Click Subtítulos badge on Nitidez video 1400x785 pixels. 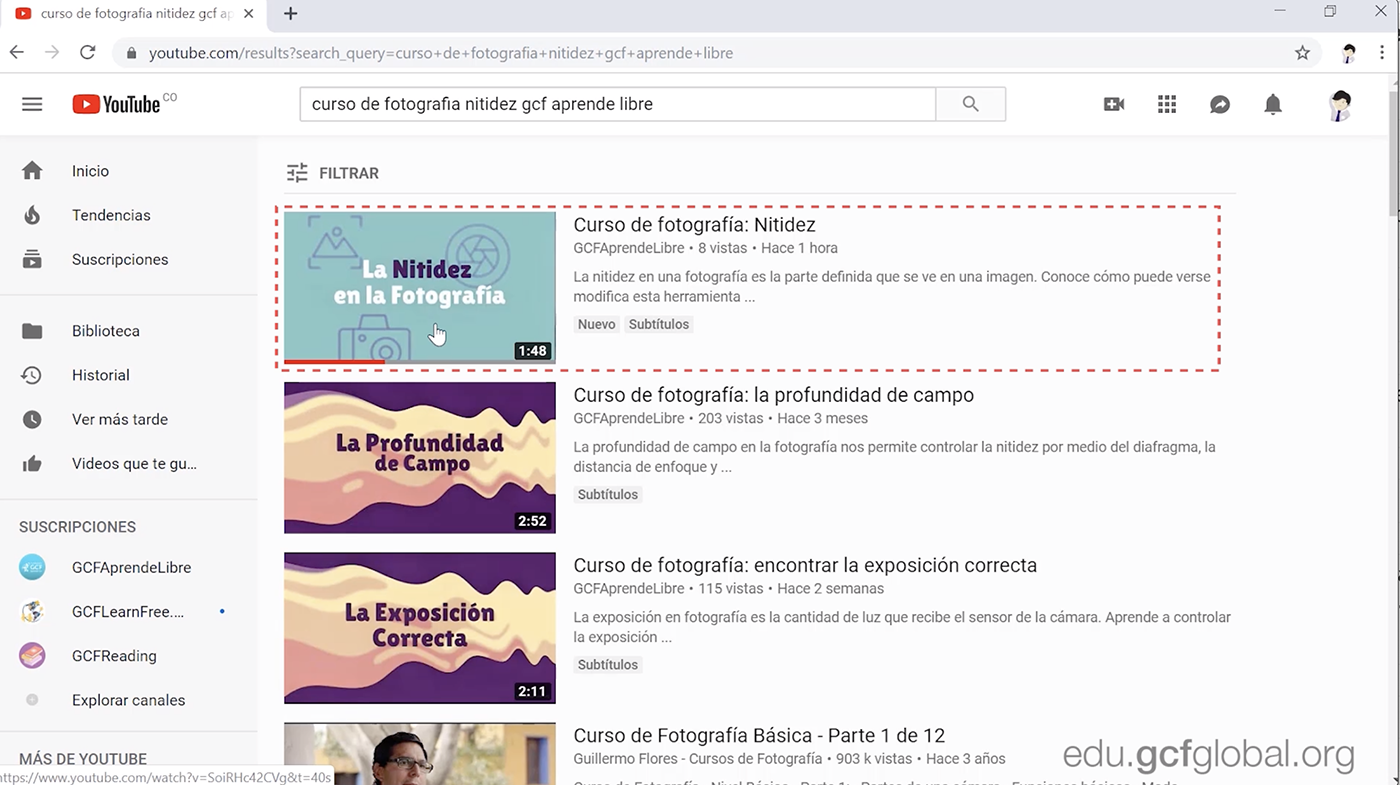pyautogui.click(x=659, y=324)
